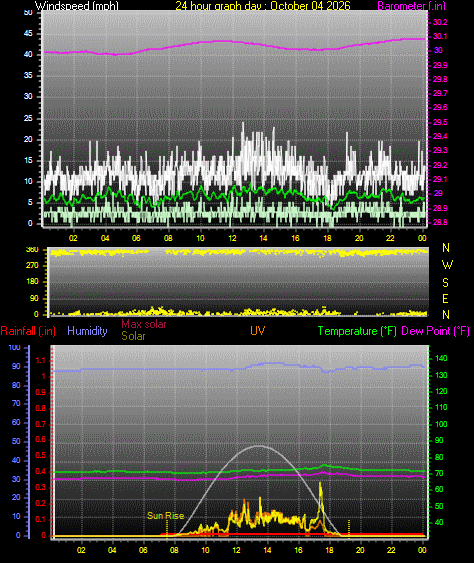474x563 pixels.
Task: Click the Rainfall (.in) legend label
Action: pos(28,331)
